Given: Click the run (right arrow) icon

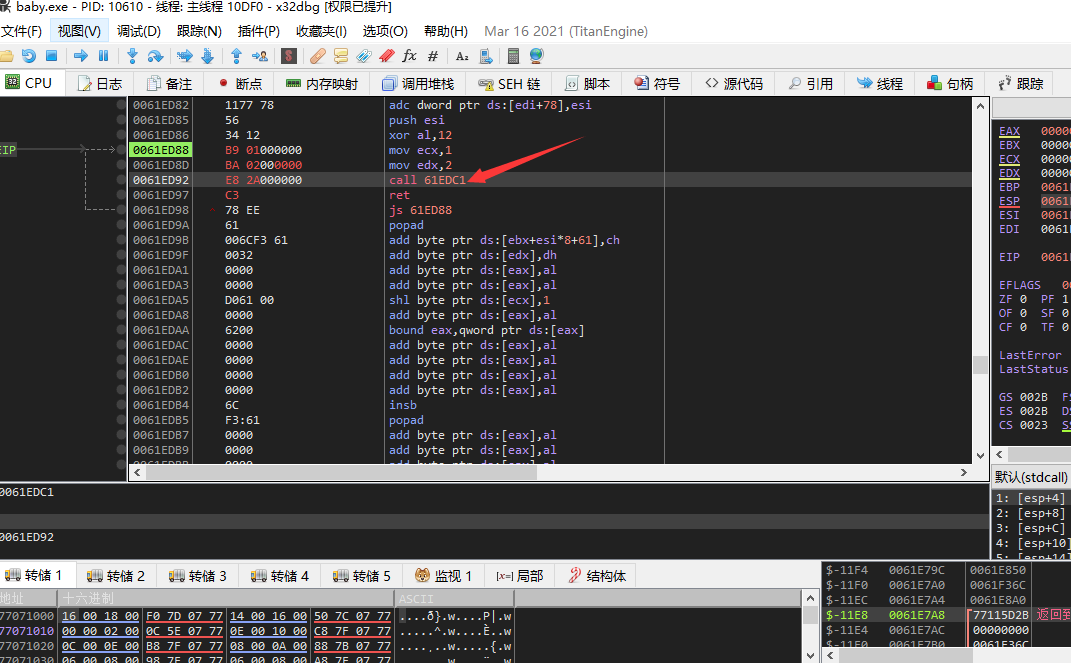Looking at the screenshot, I should click(x=81, y=56).
